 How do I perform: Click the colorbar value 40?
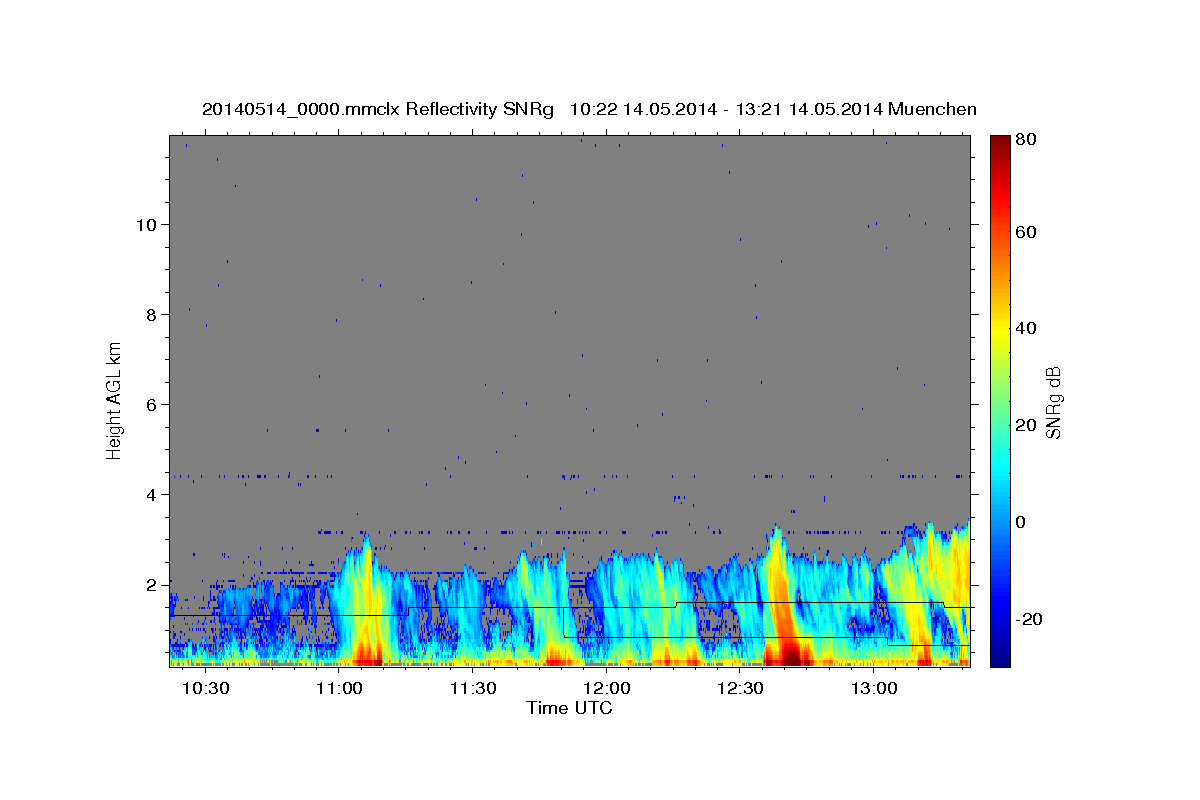click(x=1025, y=329)
